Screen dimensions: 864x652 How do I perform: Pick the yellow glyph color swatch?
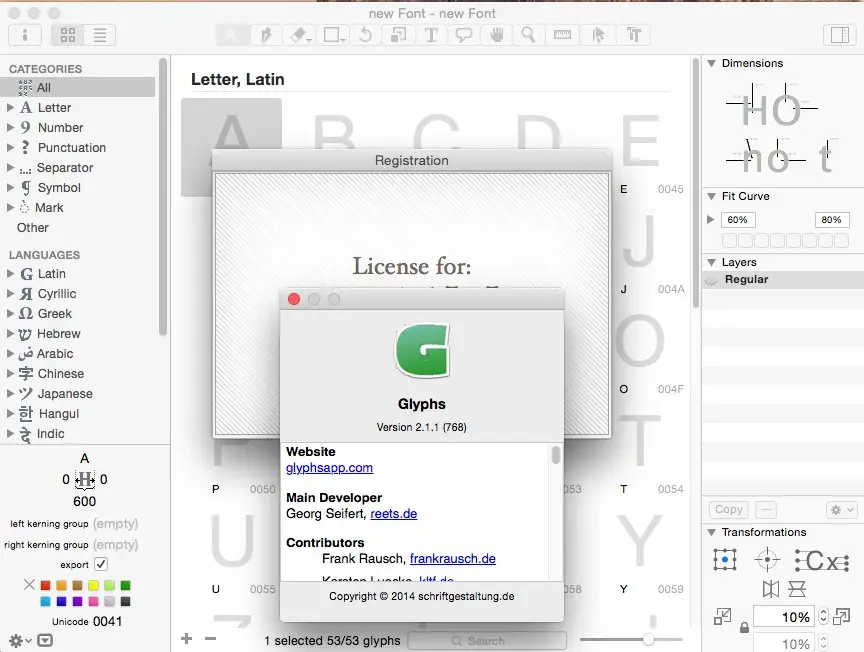(x=93, y=585)
